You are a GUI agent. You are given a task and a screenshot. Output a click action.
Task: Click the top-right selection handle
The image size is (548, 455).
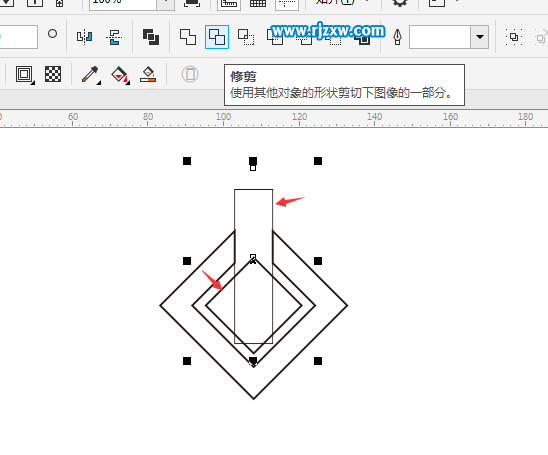click(x=318, y=161)
